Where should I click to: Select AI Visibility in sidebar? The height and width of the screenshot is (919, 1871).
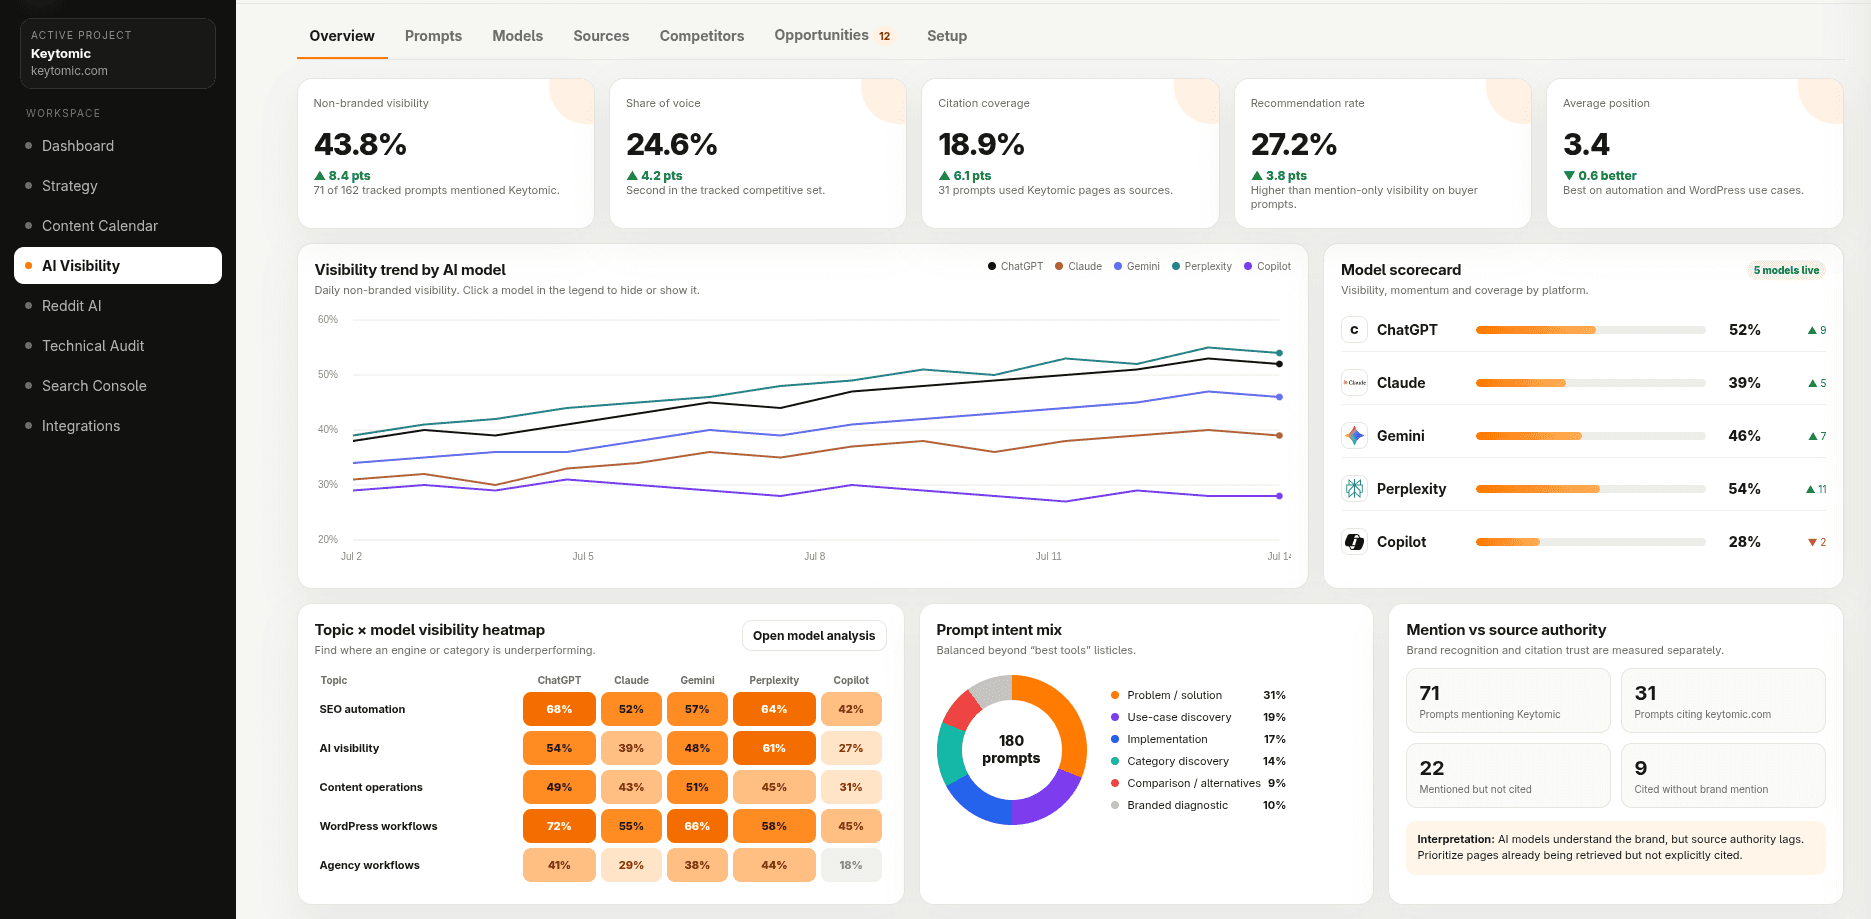pyautogui.click(x=118, y=266)
